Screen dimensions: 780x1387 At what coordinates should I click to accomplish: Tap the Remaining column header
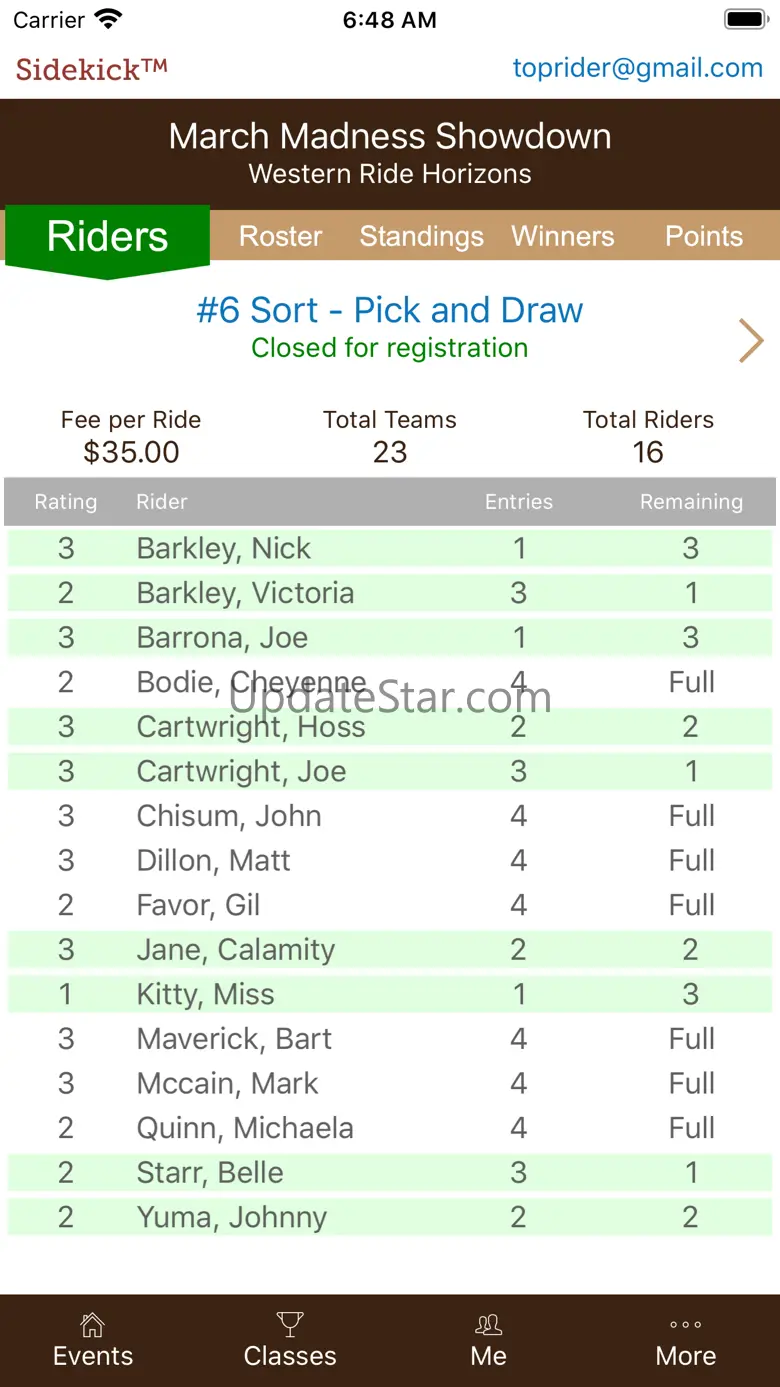691,502
